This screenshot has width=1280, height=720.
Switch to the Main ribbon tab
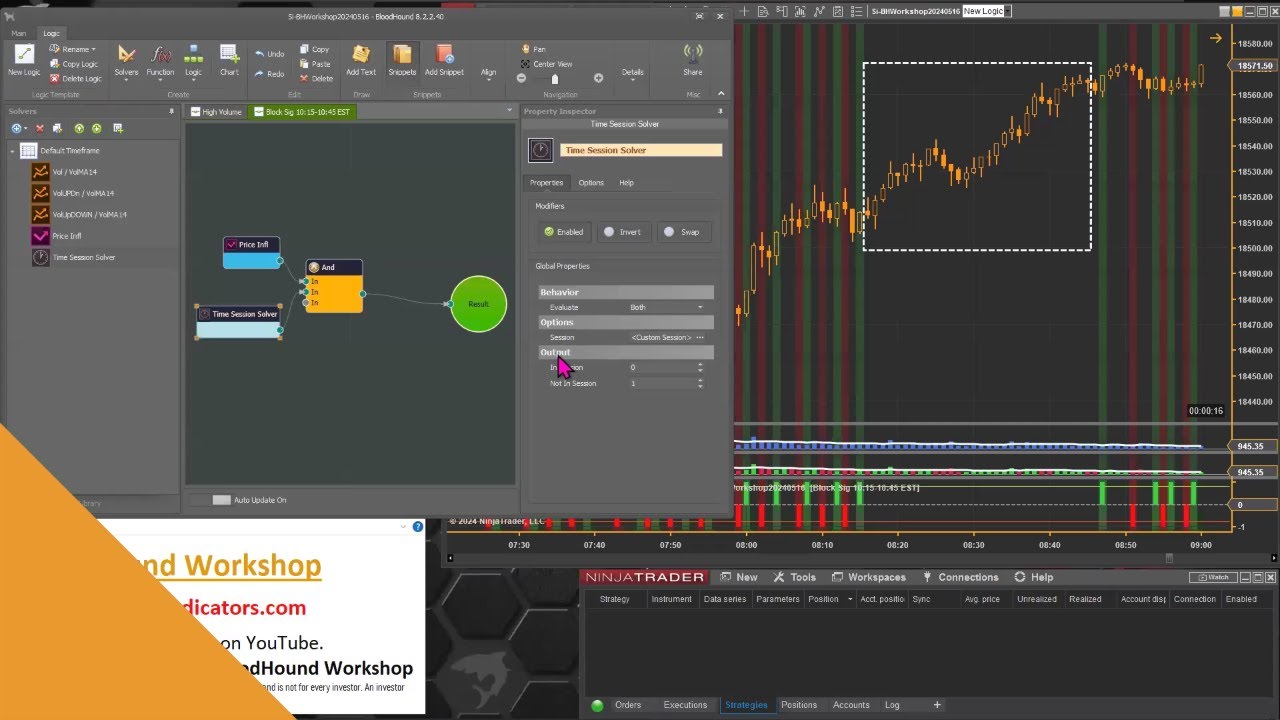coord(19,33)
